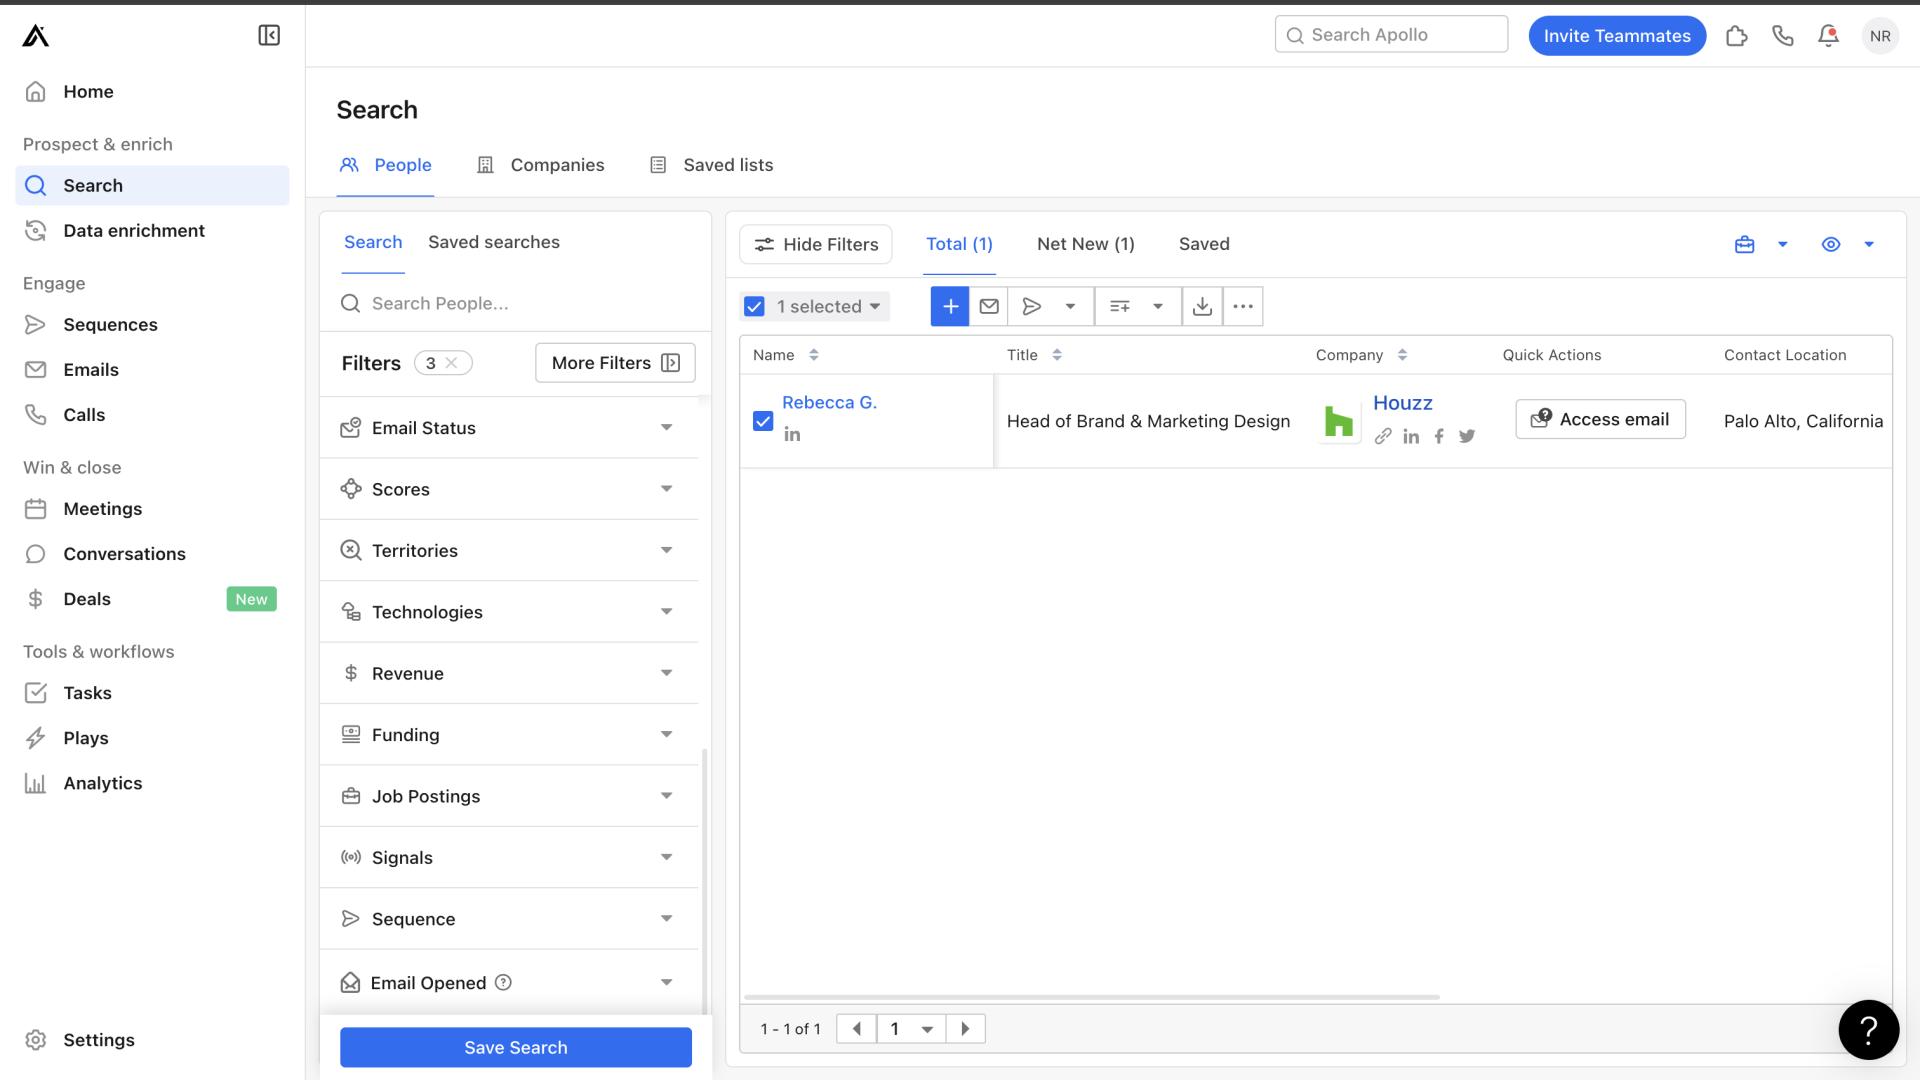Click the briefcase/list save icon
The image size is (1920, 1080).
point(1743,244)
